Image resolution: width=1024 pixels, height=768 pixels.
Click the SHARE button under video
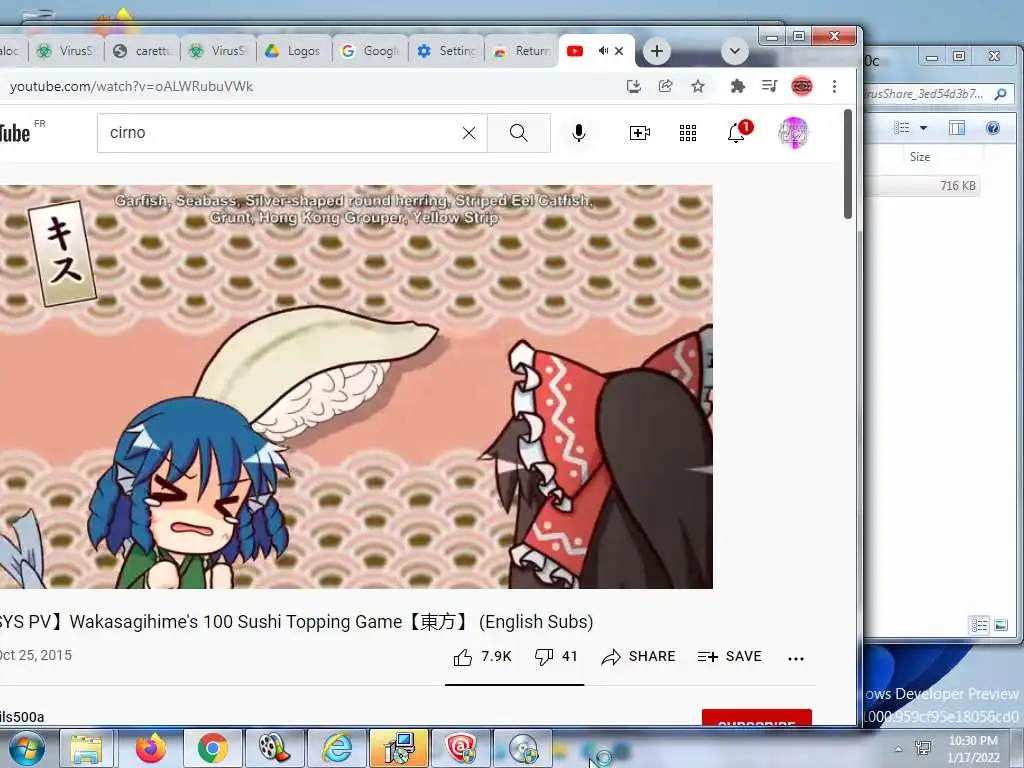pos(638,657)
